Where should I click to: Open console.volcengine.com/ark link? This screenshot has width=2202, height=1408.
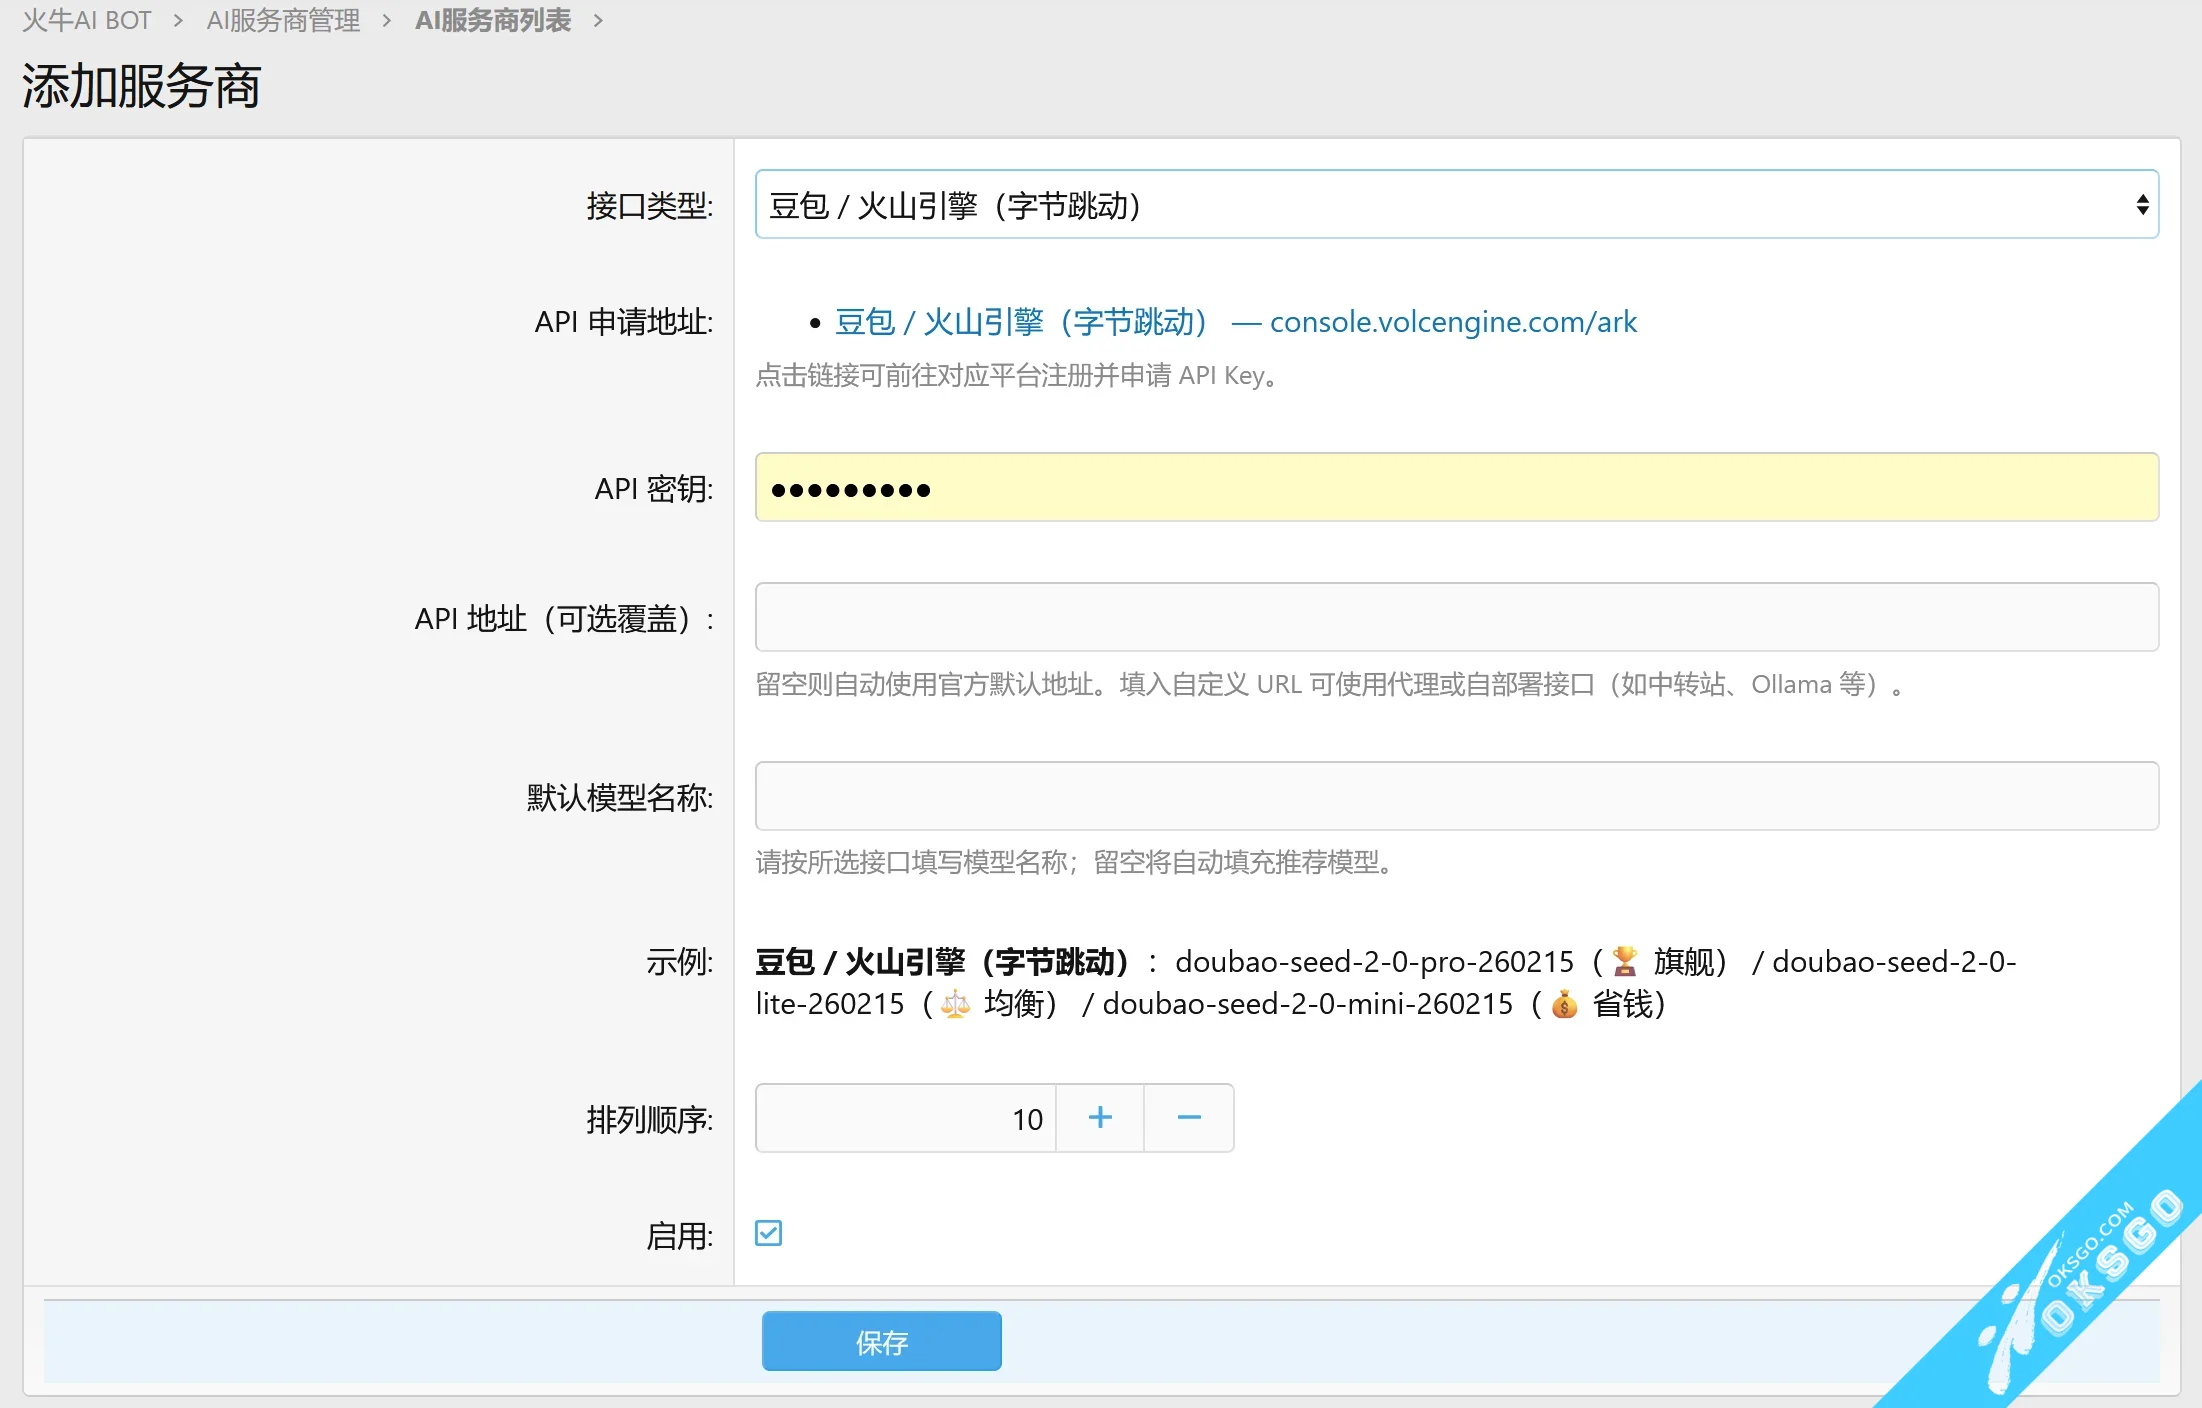click(1452, 322)
